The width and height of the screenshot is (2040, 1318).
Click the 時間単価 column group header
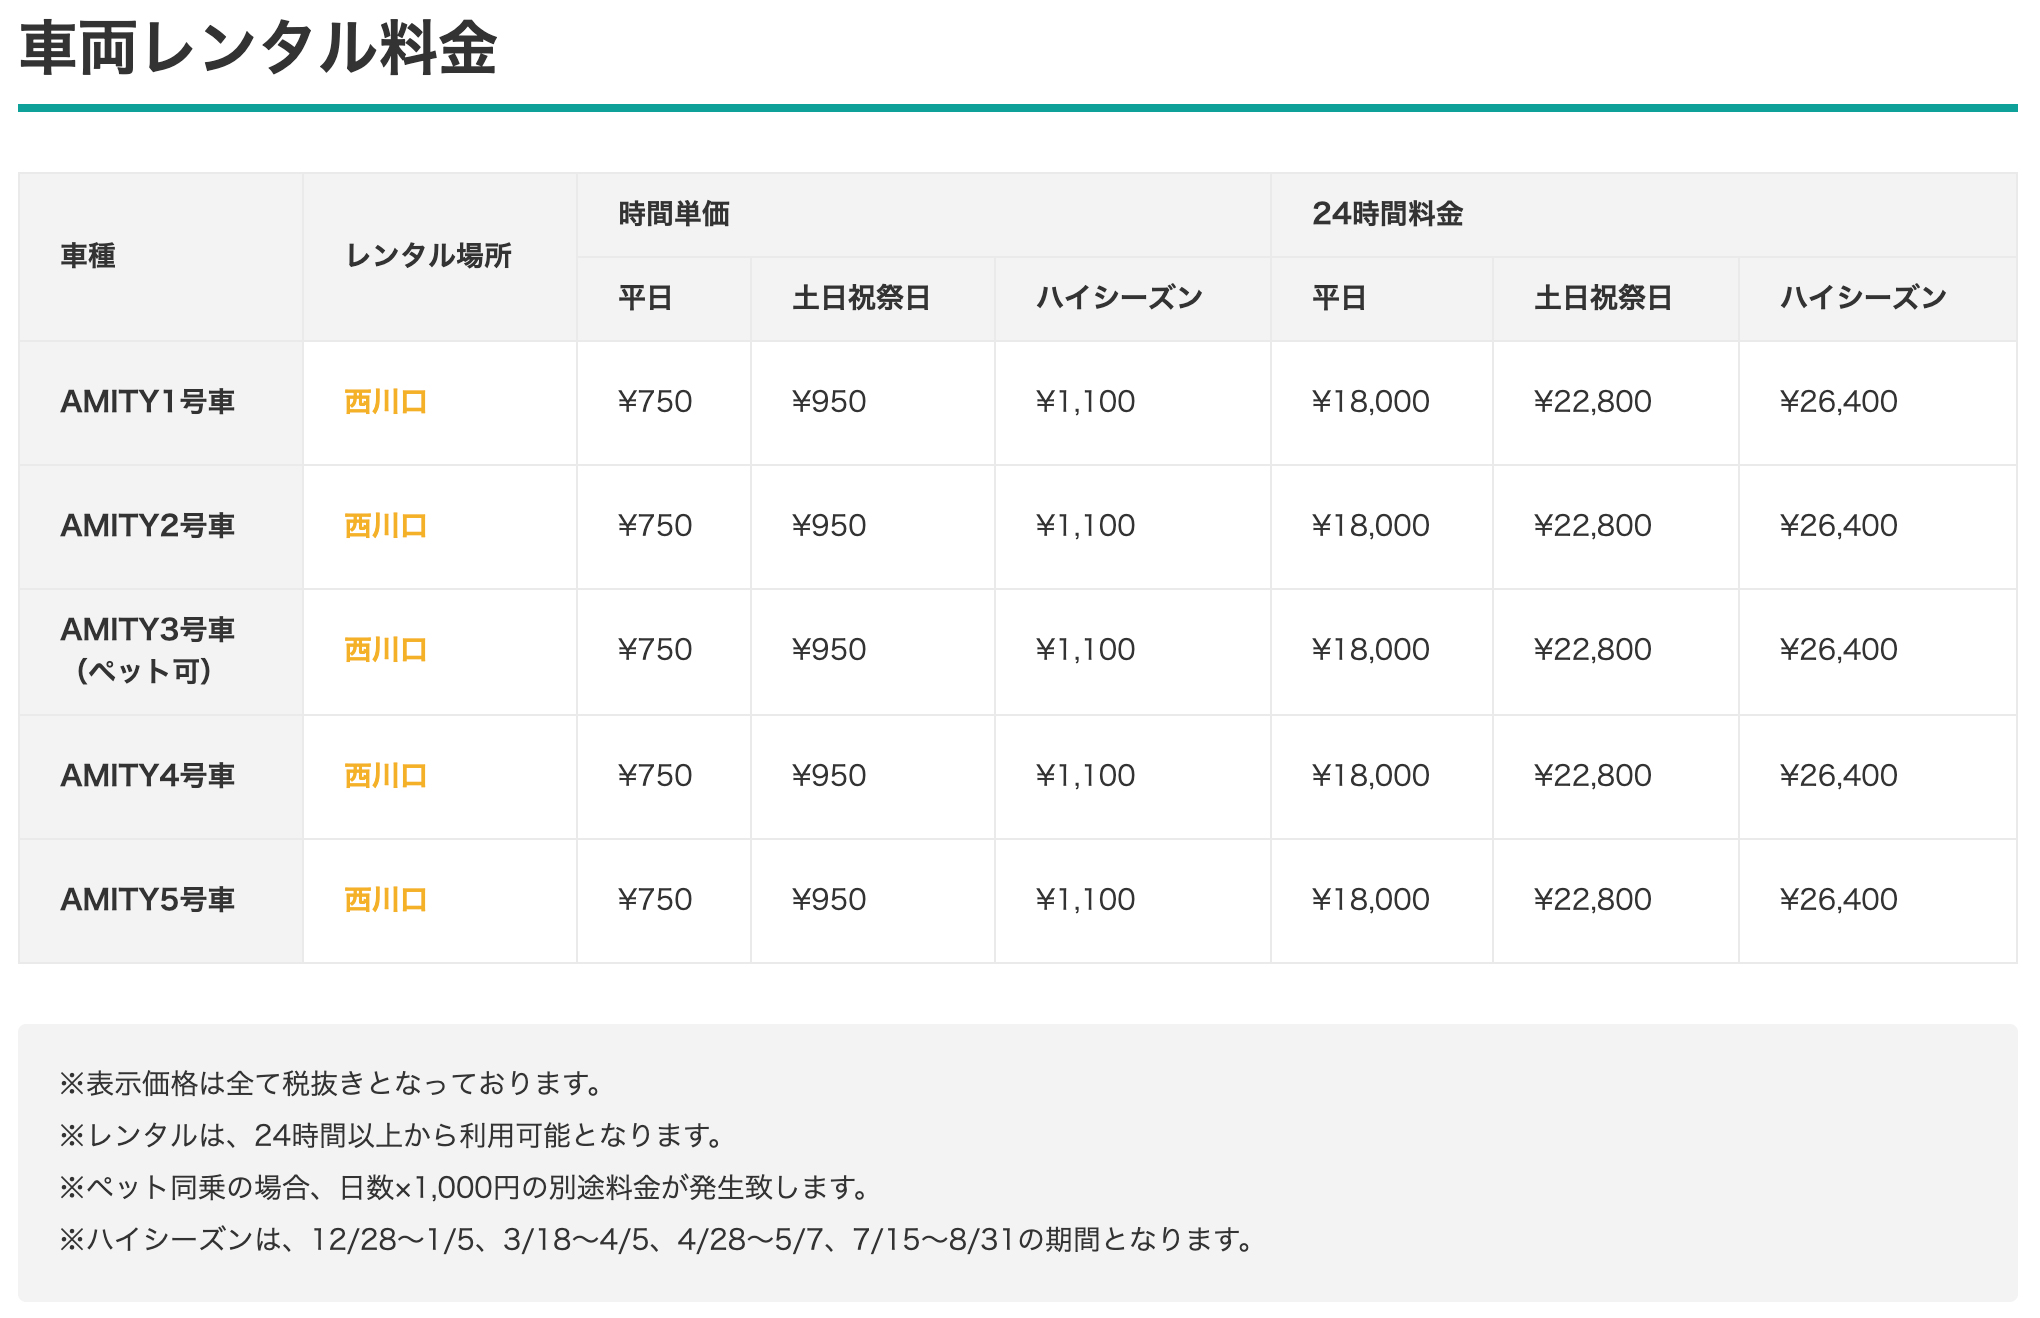click(674, 214)
